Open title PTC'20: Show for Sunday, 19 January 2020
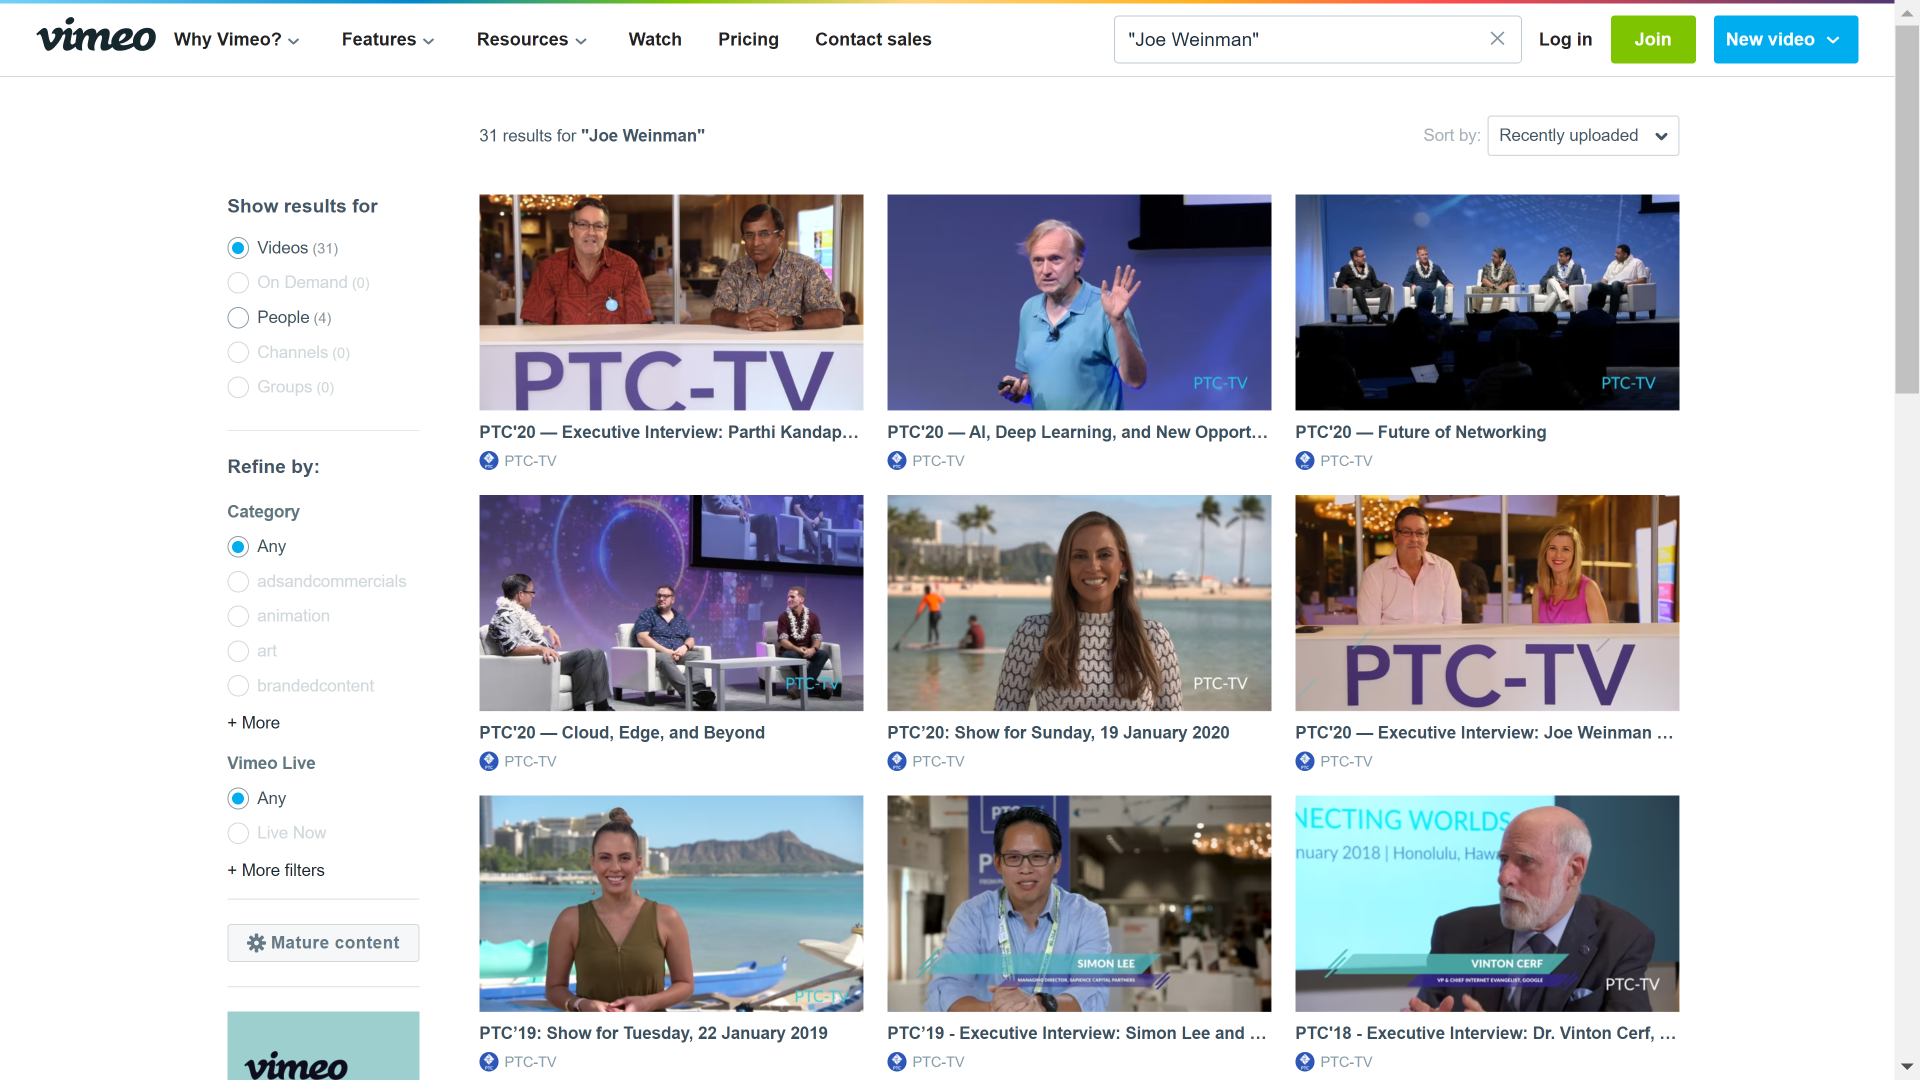Screen dimensions: 1920x1080 point(1058,733)
